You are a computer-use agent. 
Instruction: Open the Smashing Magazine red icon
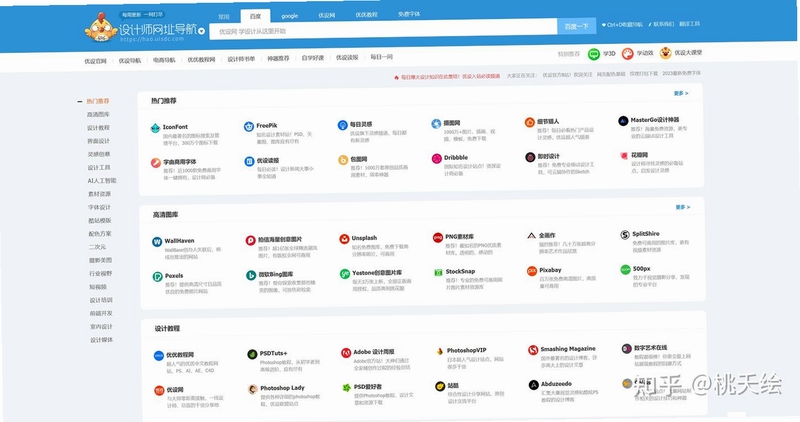tap(533, 350)
